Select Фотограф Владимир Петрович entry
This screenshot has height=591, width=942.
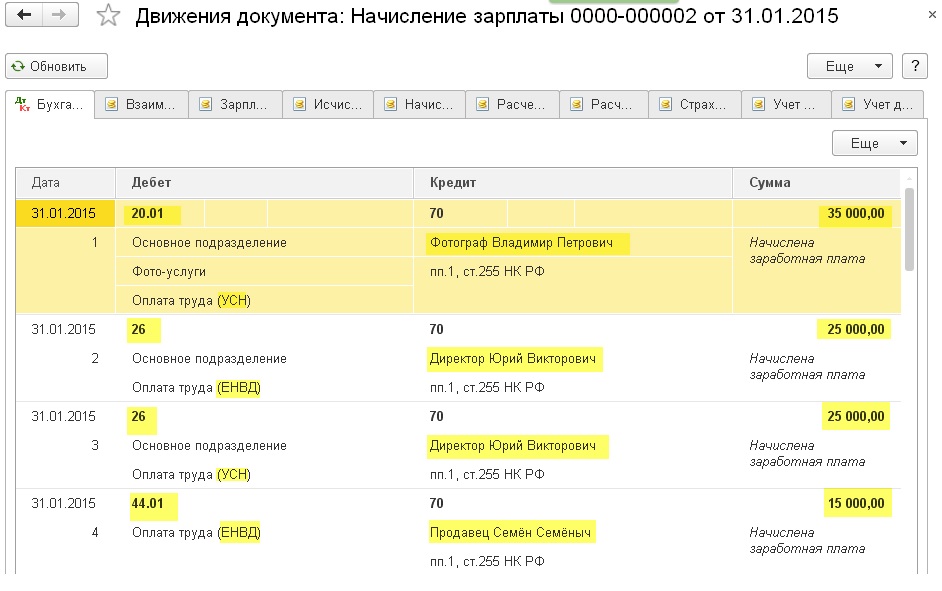click(x=521, y=243)
